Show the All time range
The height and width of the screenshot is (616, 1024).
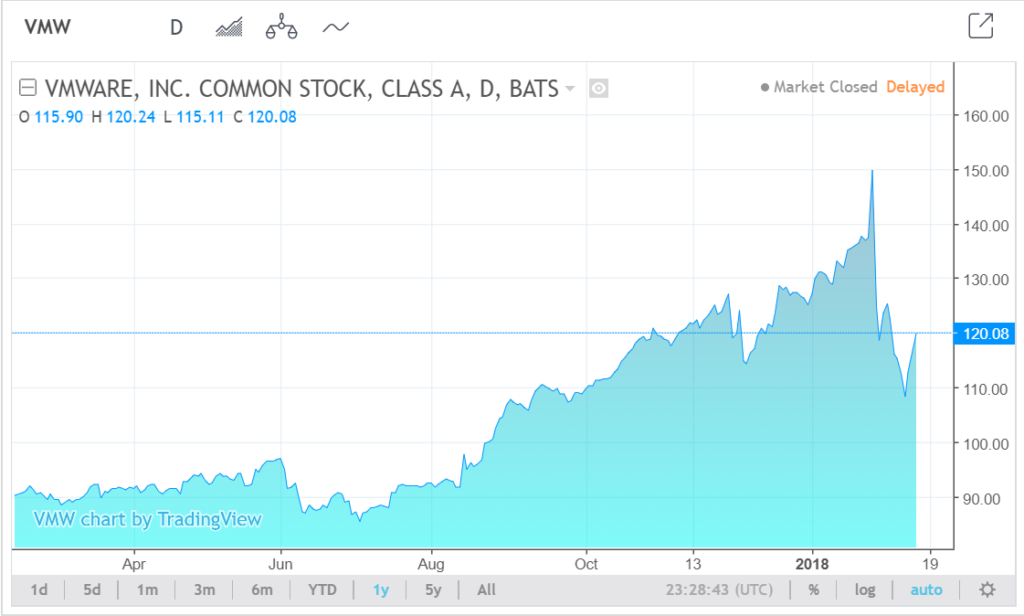pos(486,590)
